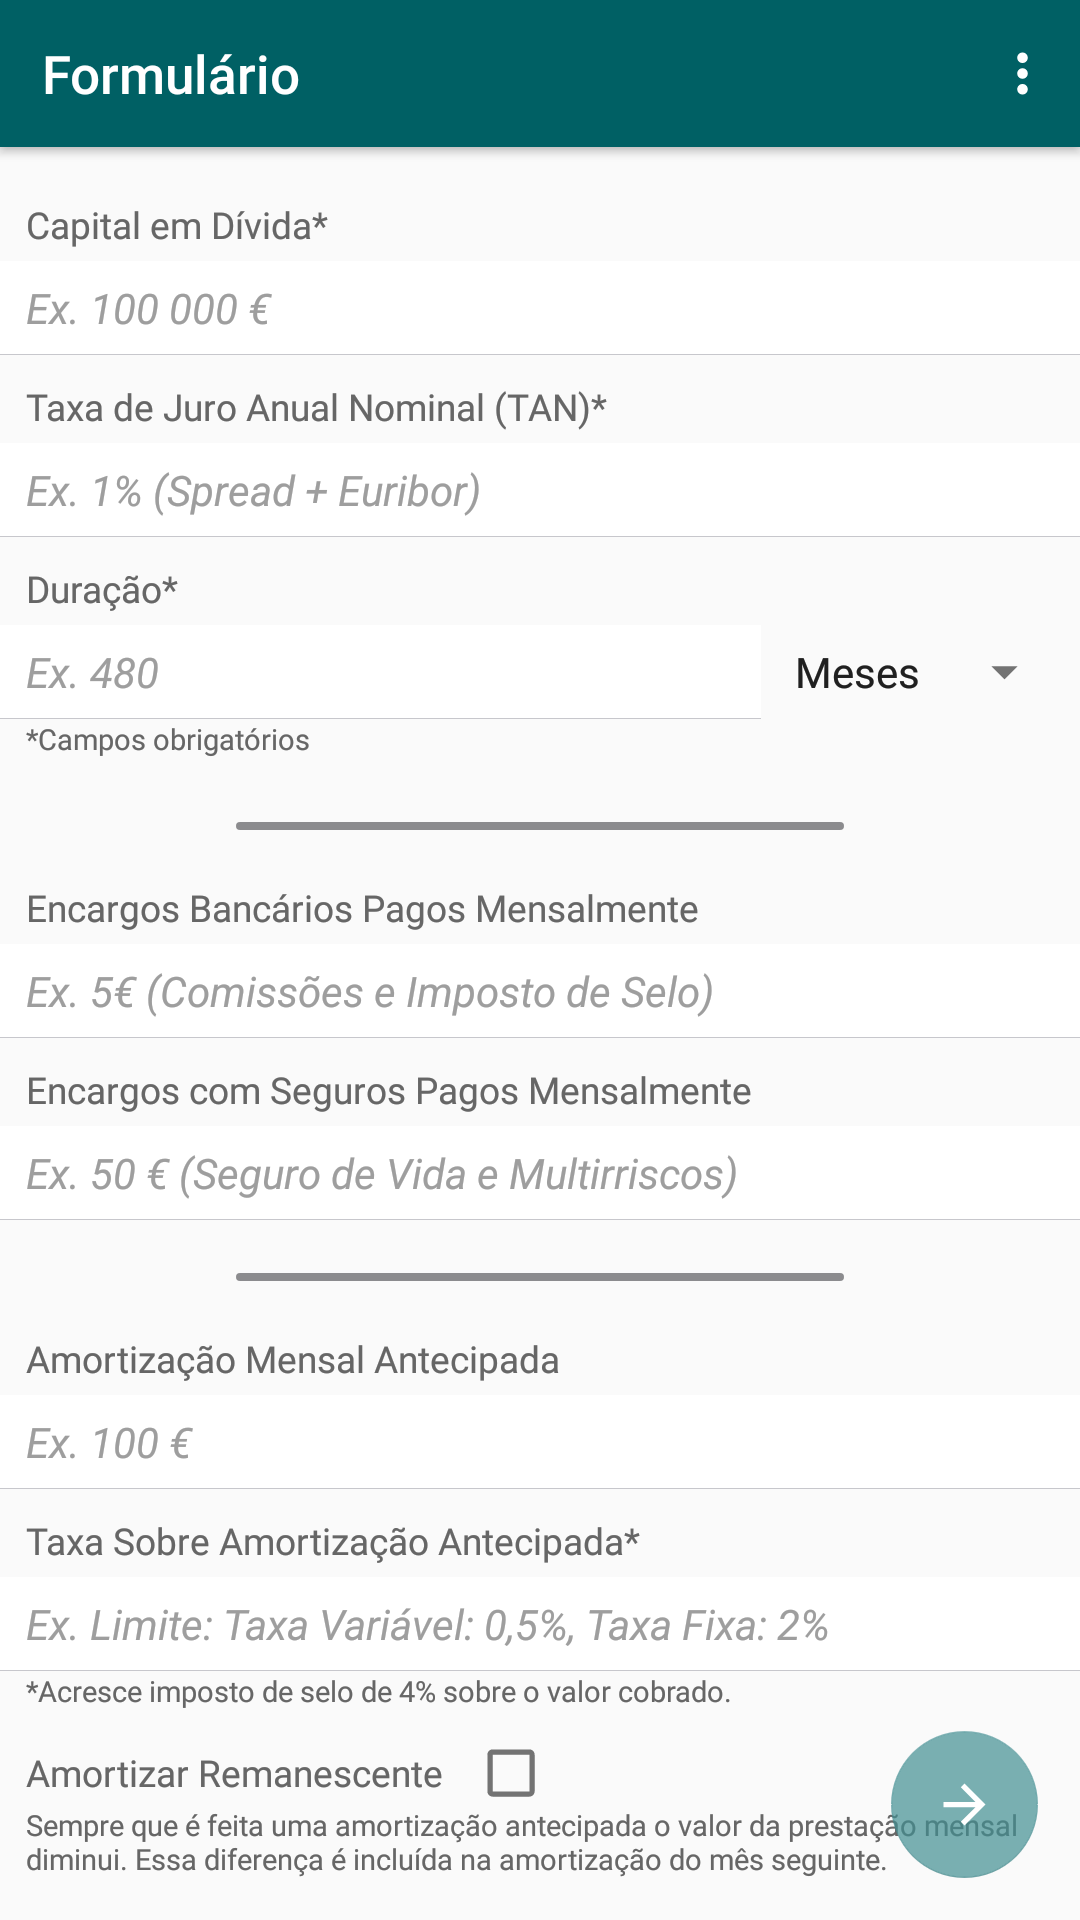Image resolution: width=1080 pixels, height=1920 pixels.
Task: Open the three-dot overflow menu
Action: (1021, 74)
